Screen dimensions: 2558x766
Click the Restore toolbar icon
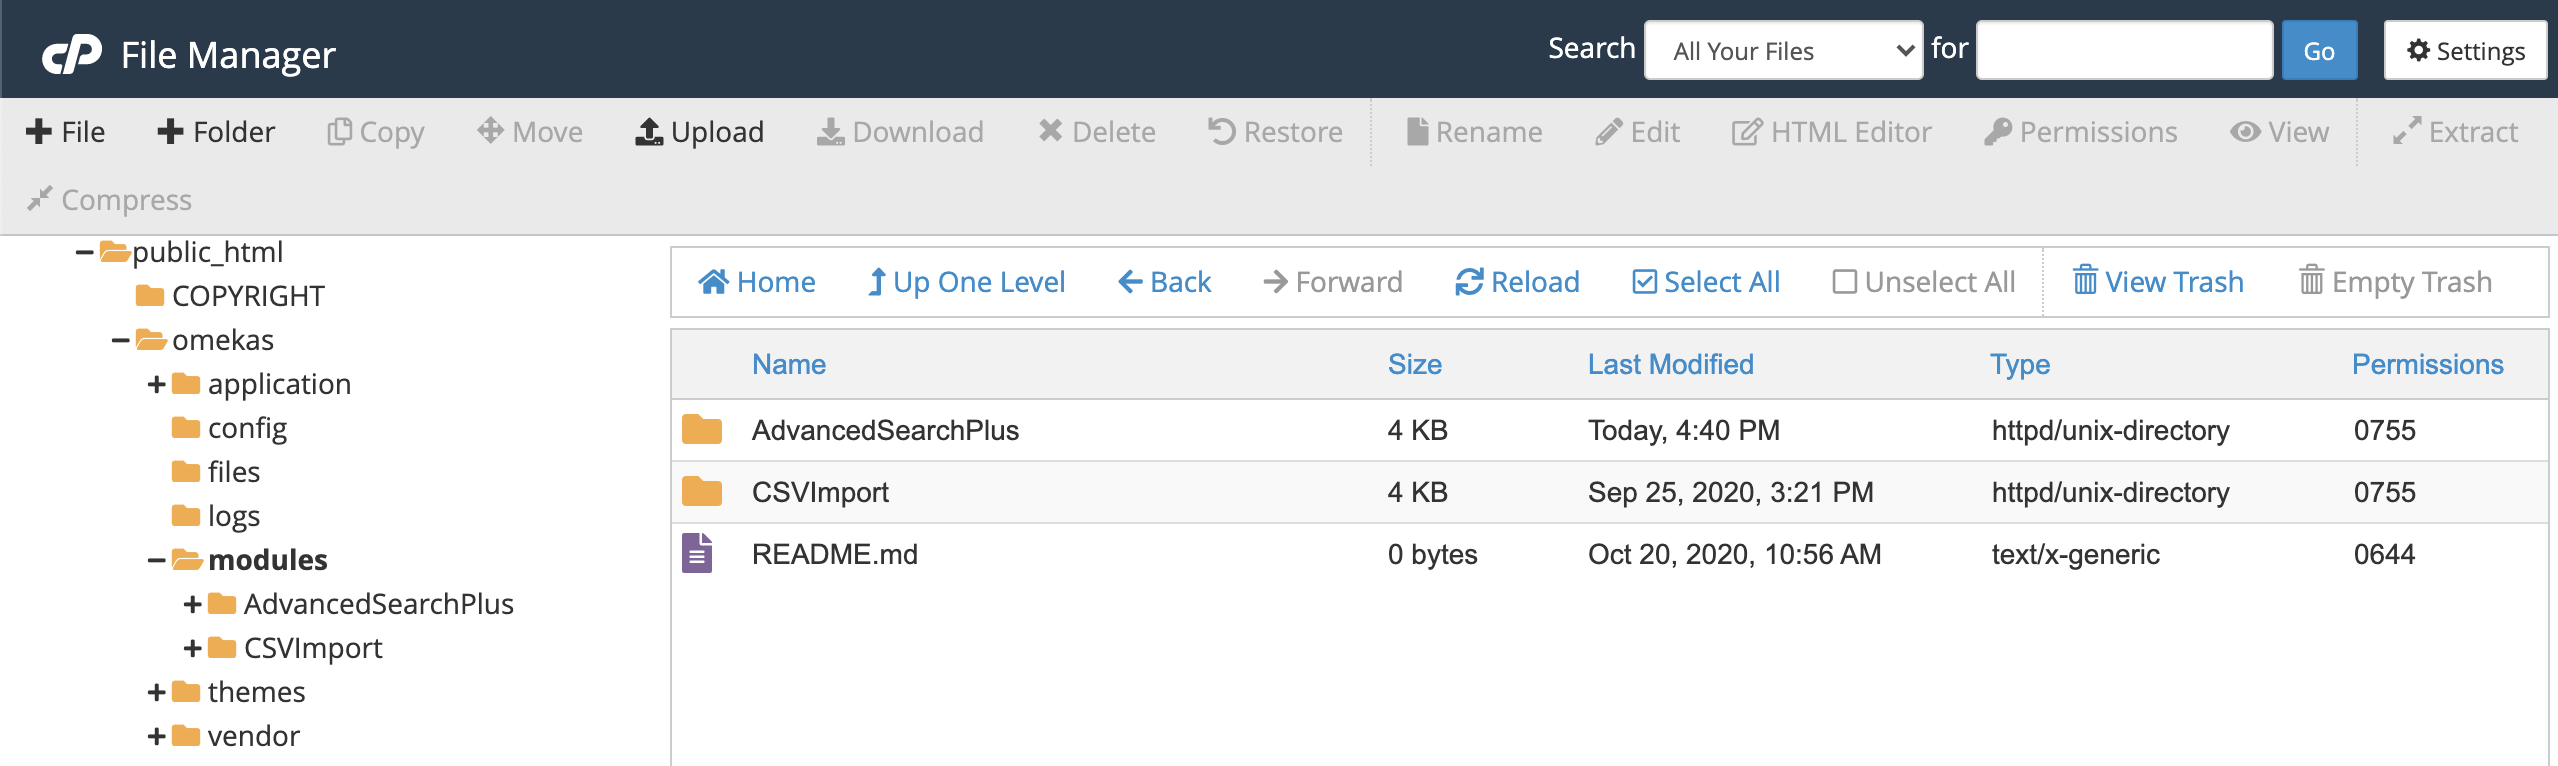pos(1221,131)
